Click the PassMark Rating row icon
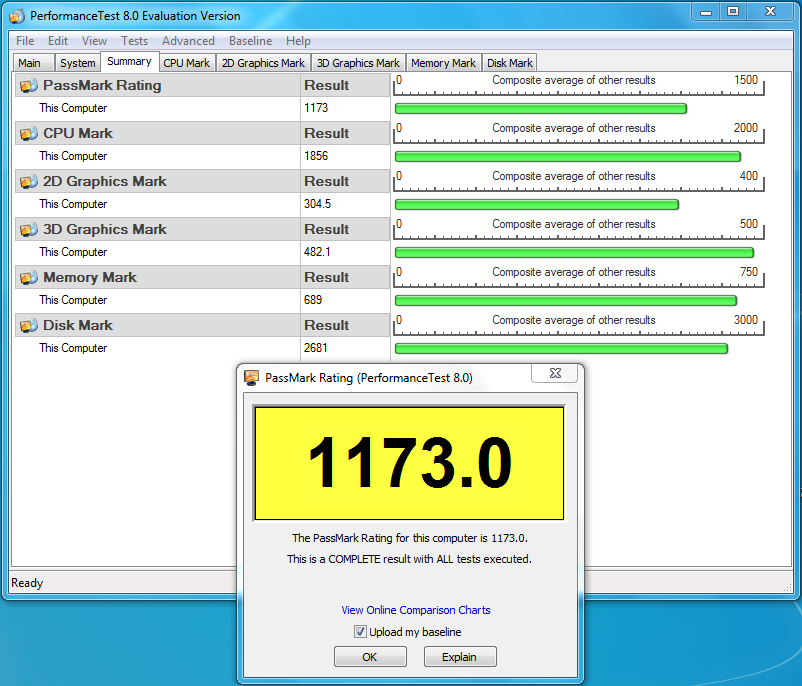Viewport: 802px width, 686px height. [29, 85]
